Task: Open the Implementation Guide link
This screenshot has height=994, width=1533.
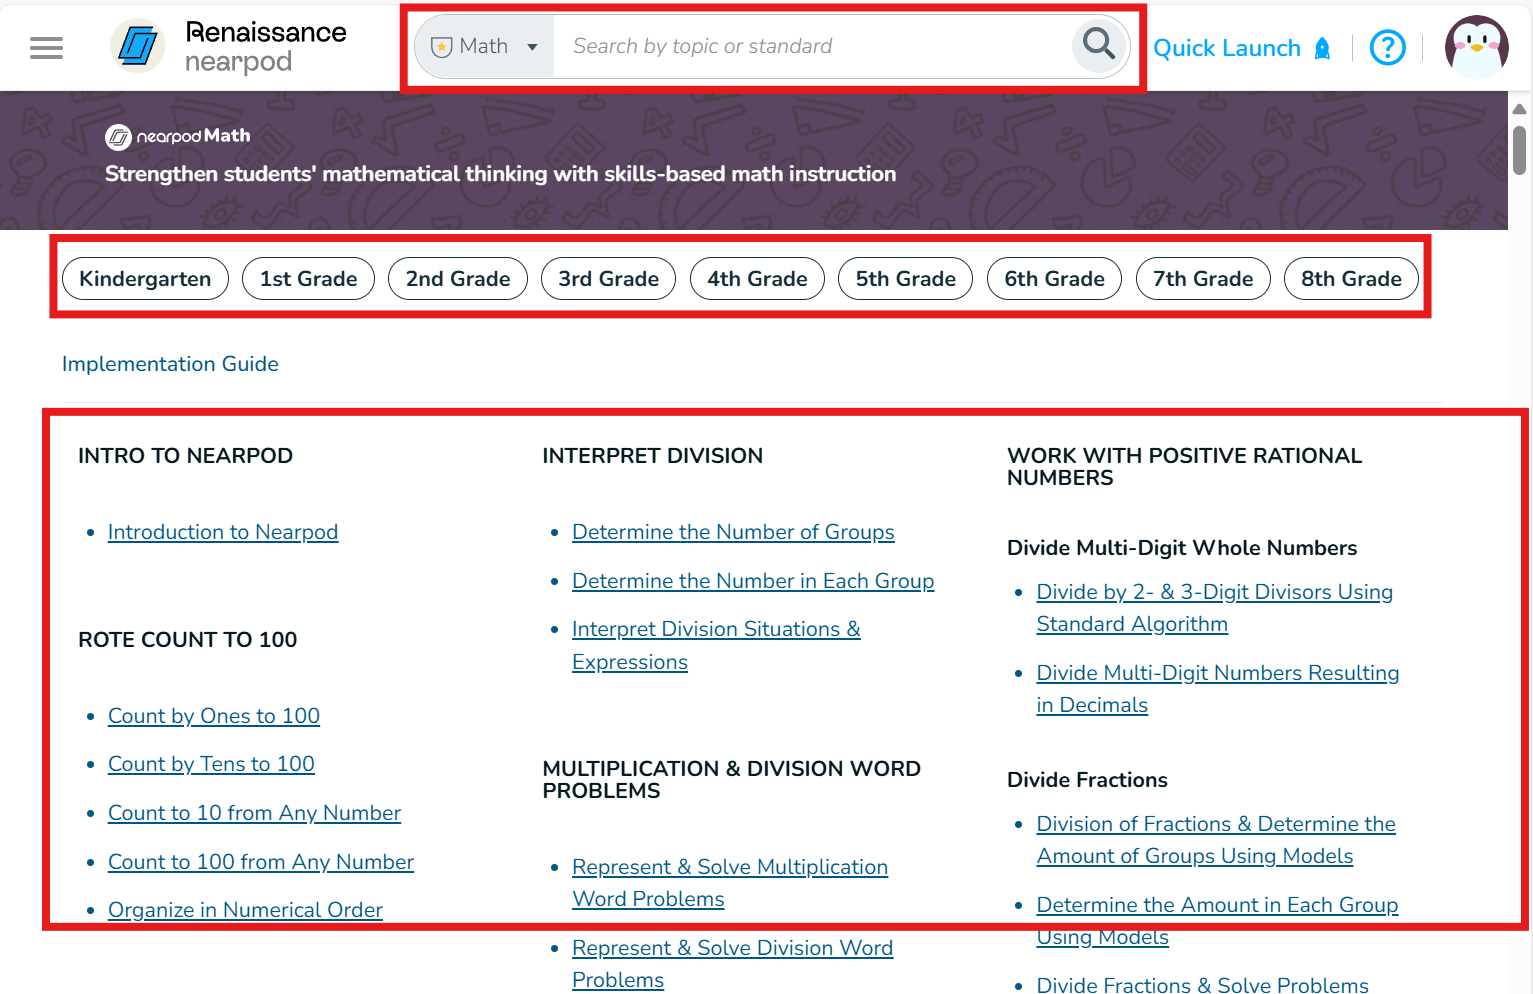Action: (170, 364)
